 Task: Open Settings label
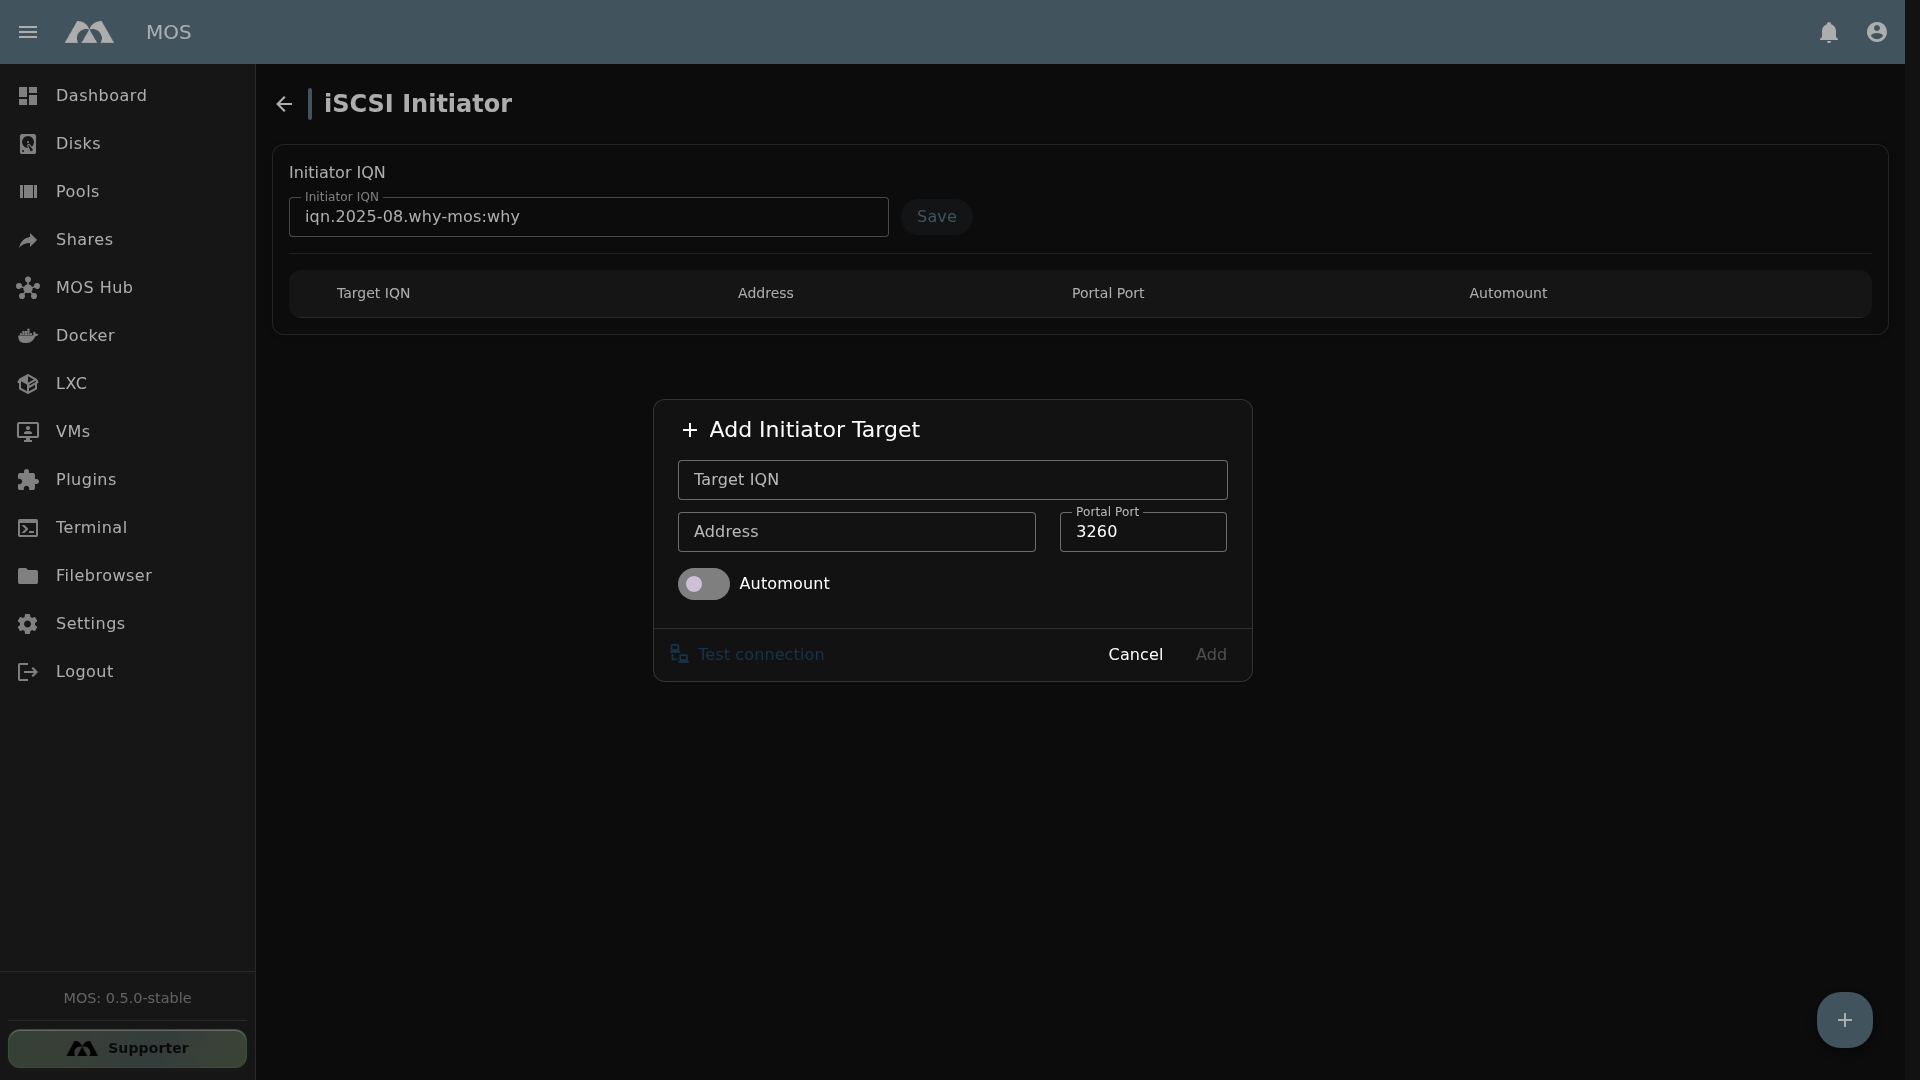[x=90, y=624]
